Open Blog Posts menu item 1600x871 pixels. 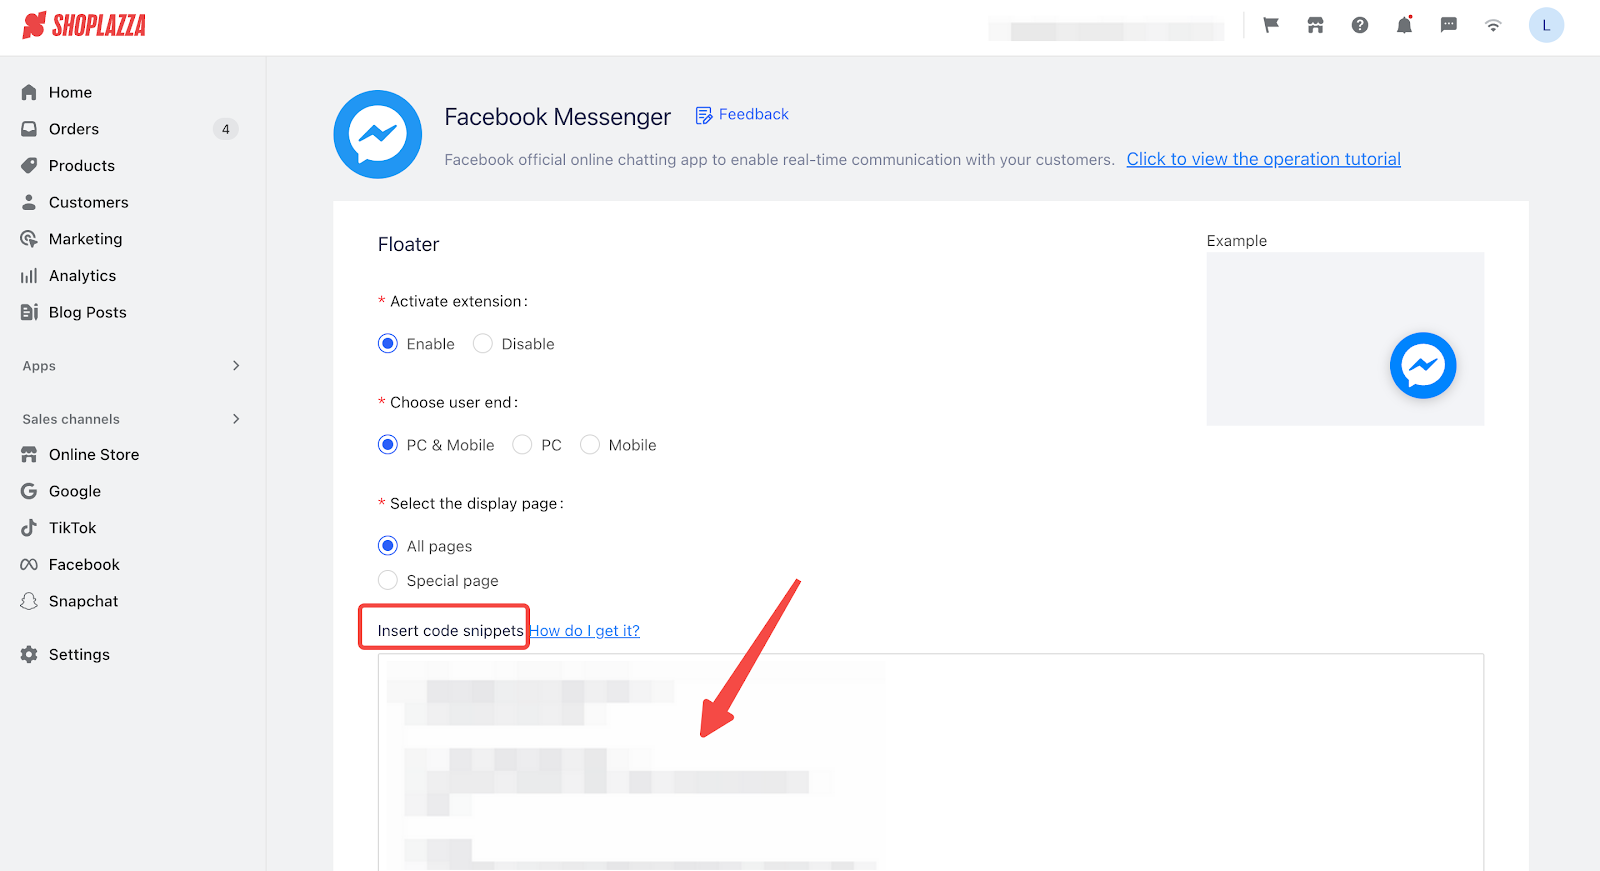point(88,312)
